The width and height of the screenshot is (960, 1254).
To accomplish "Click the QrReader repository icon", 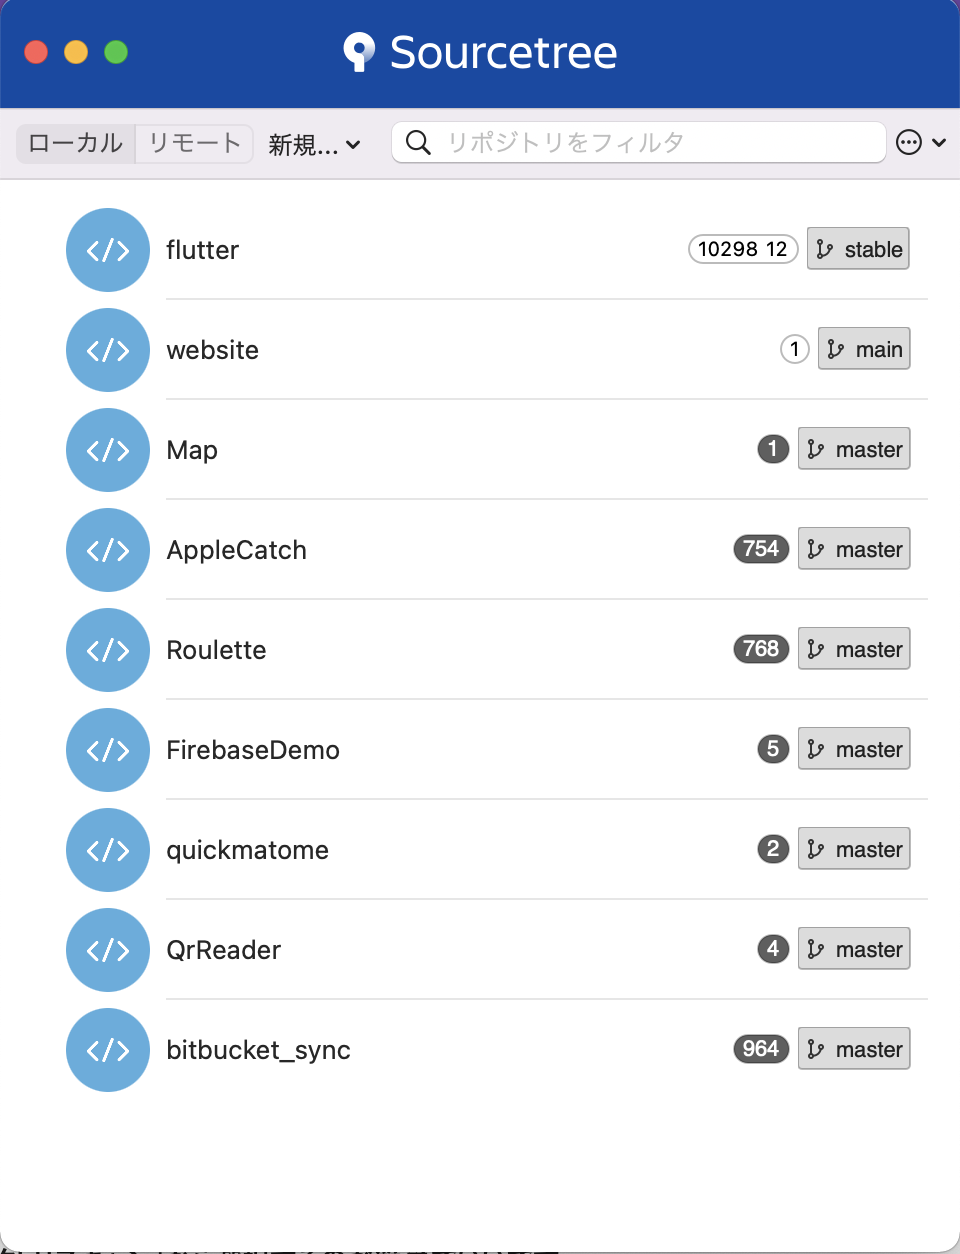I will pyautogui.click(x=107, y=950).
